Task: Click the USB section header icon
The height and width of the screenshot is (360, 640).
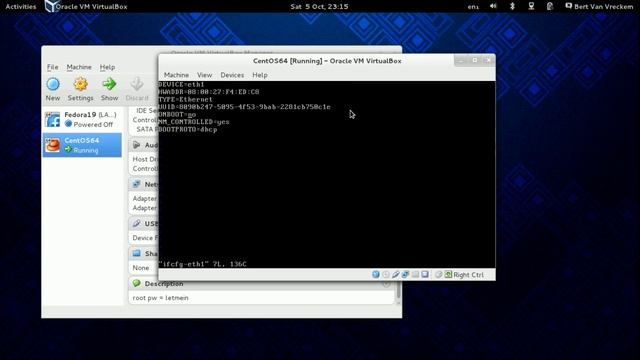Action: click(137, 223)
